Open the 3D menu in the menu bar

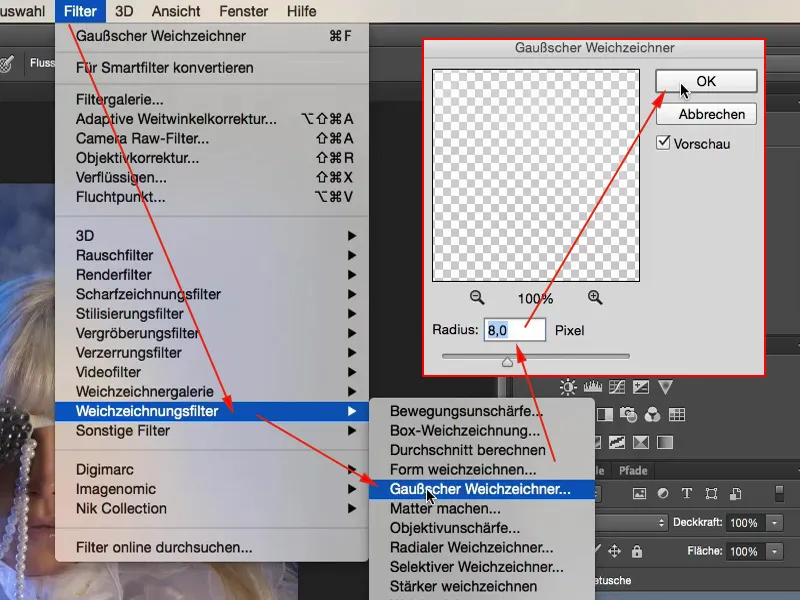click(x=124, y=11)
